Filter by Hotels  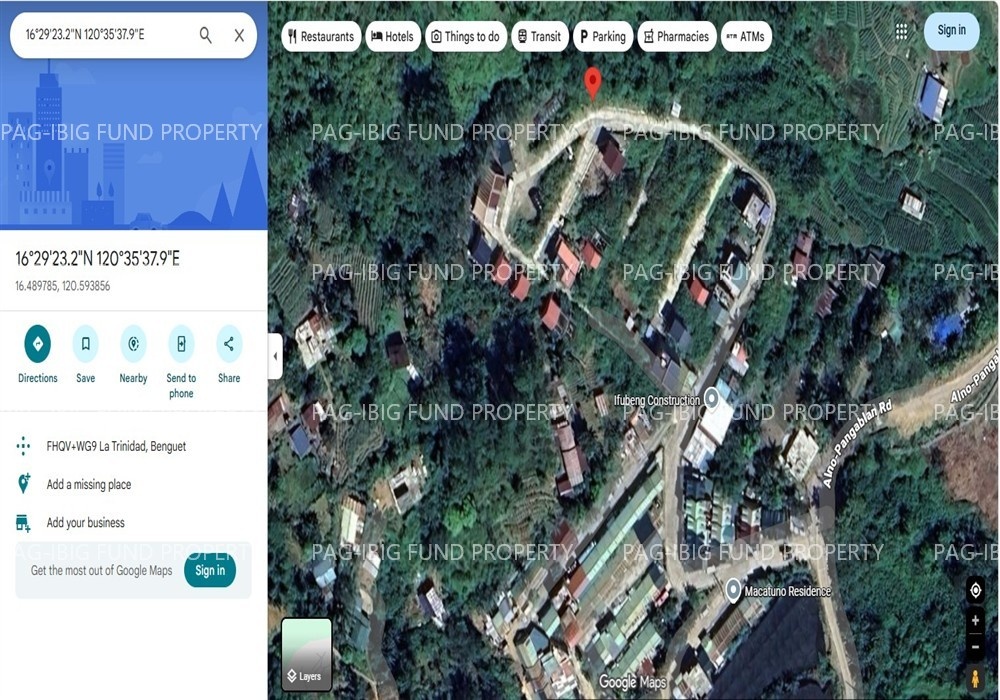pyautogui.click(x=392, y=37)
